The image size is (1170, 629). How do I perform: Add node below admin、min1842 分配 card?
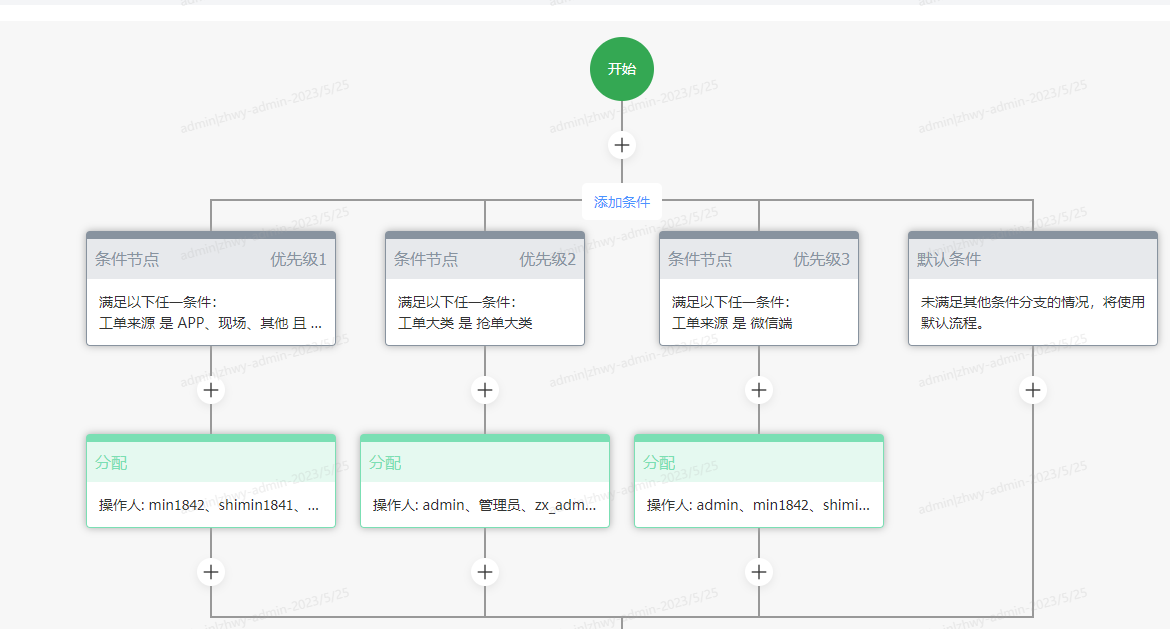[759, 572]
